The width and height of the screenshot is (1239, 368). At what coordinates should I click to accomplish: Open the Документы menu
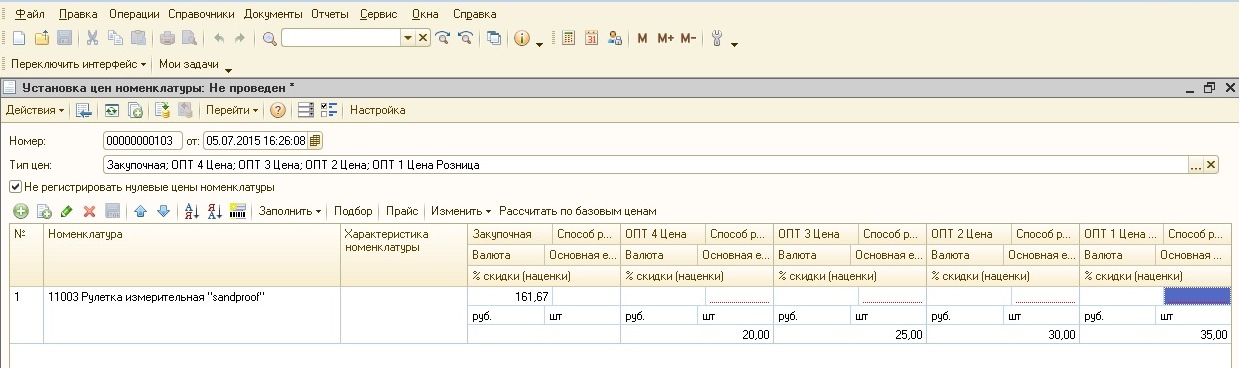click(273, 15)
